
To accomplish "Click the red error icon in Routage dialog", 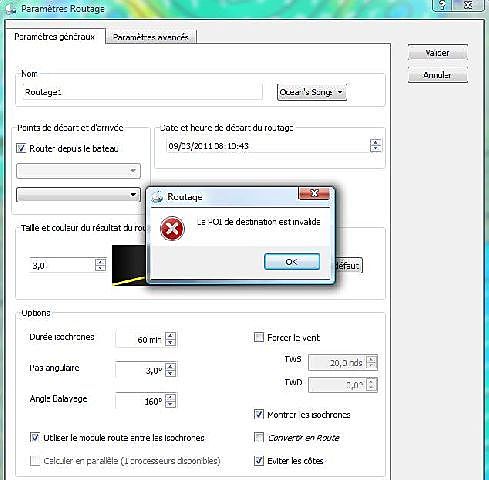I will point(172,228).
